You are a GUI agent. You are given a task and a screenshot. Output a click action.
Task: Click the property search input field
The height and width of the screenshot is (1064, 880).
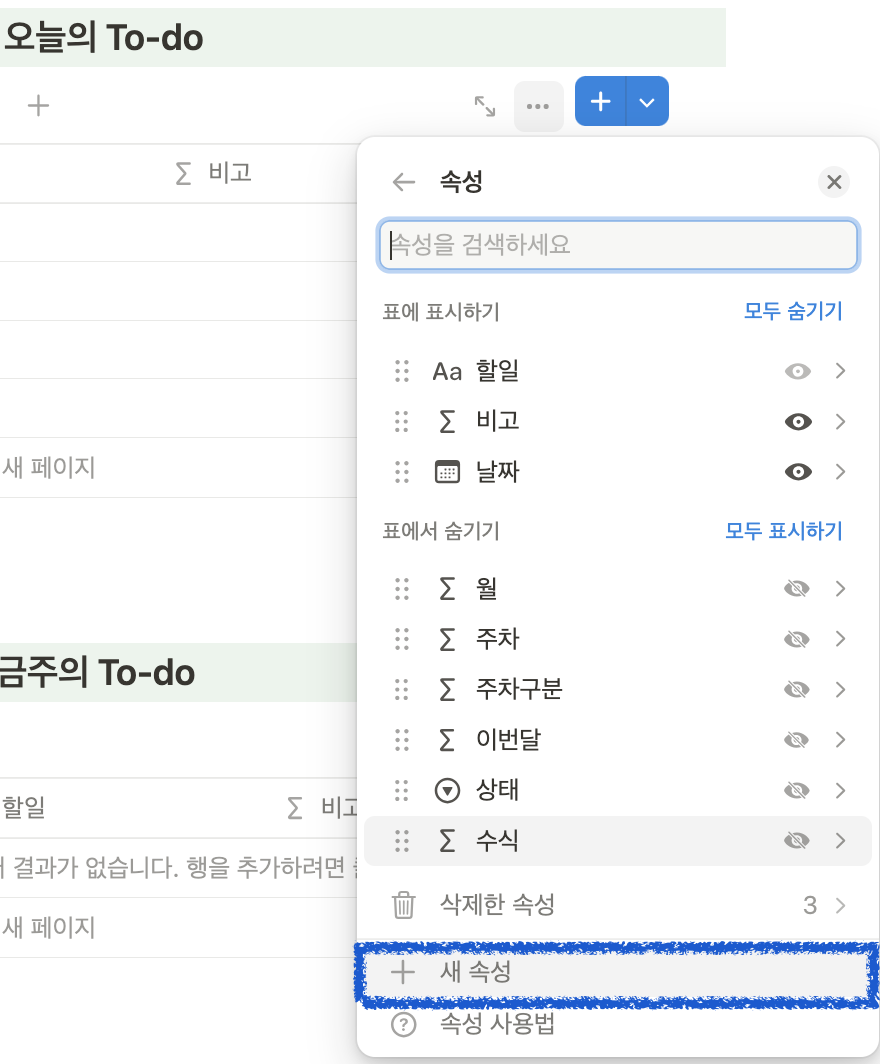pyautogui.click(x=619, y=244)
